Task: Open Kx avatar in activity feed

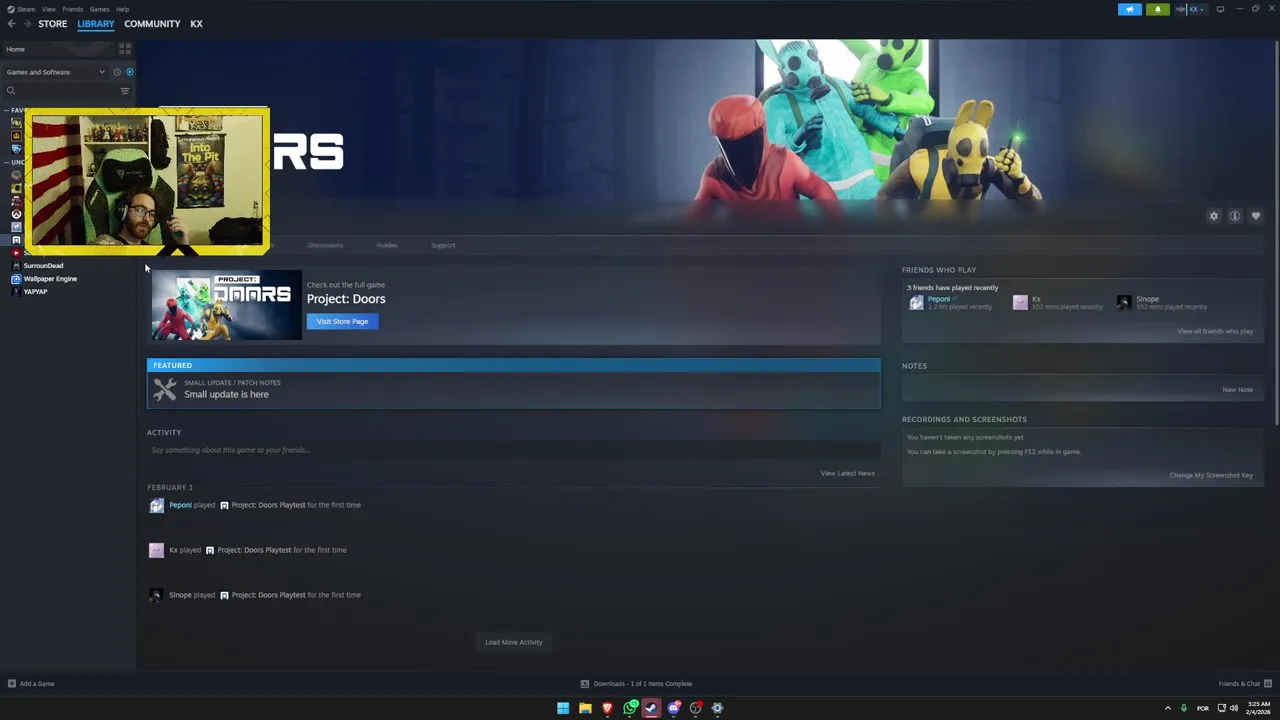Action: [156, 550]
